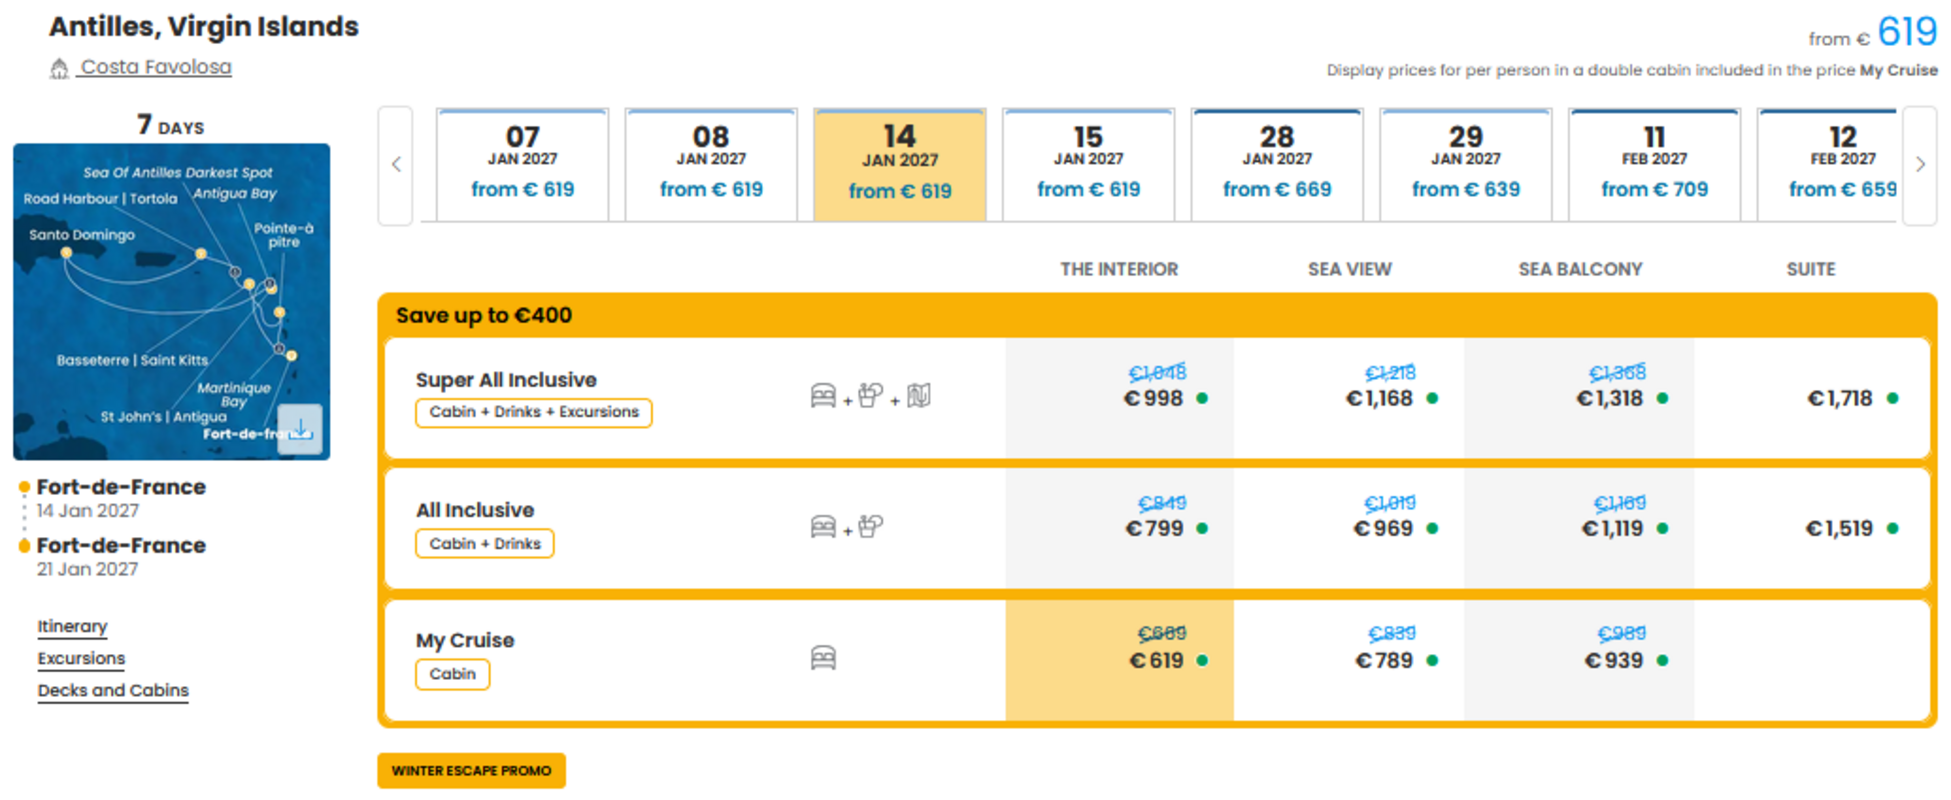1951x800 pixels.
Task: Select the 28 Jan 2027 departure tab
Action: click(1277, 165)
